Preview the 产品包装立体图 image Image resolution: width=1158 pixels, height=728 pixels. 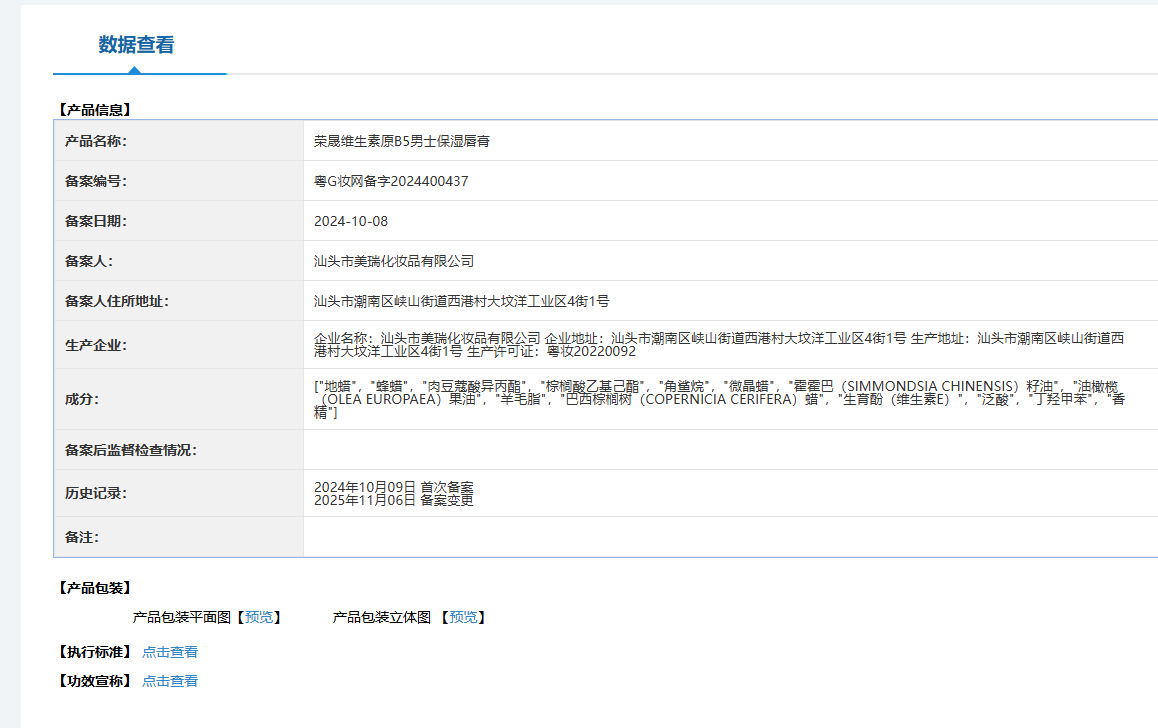[463, 617]
